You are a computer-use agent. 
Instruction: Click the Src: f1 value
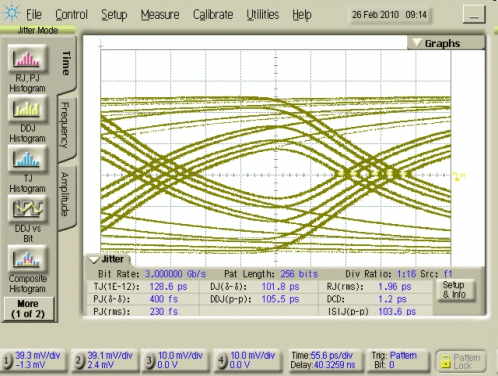(x=448, y=274)
